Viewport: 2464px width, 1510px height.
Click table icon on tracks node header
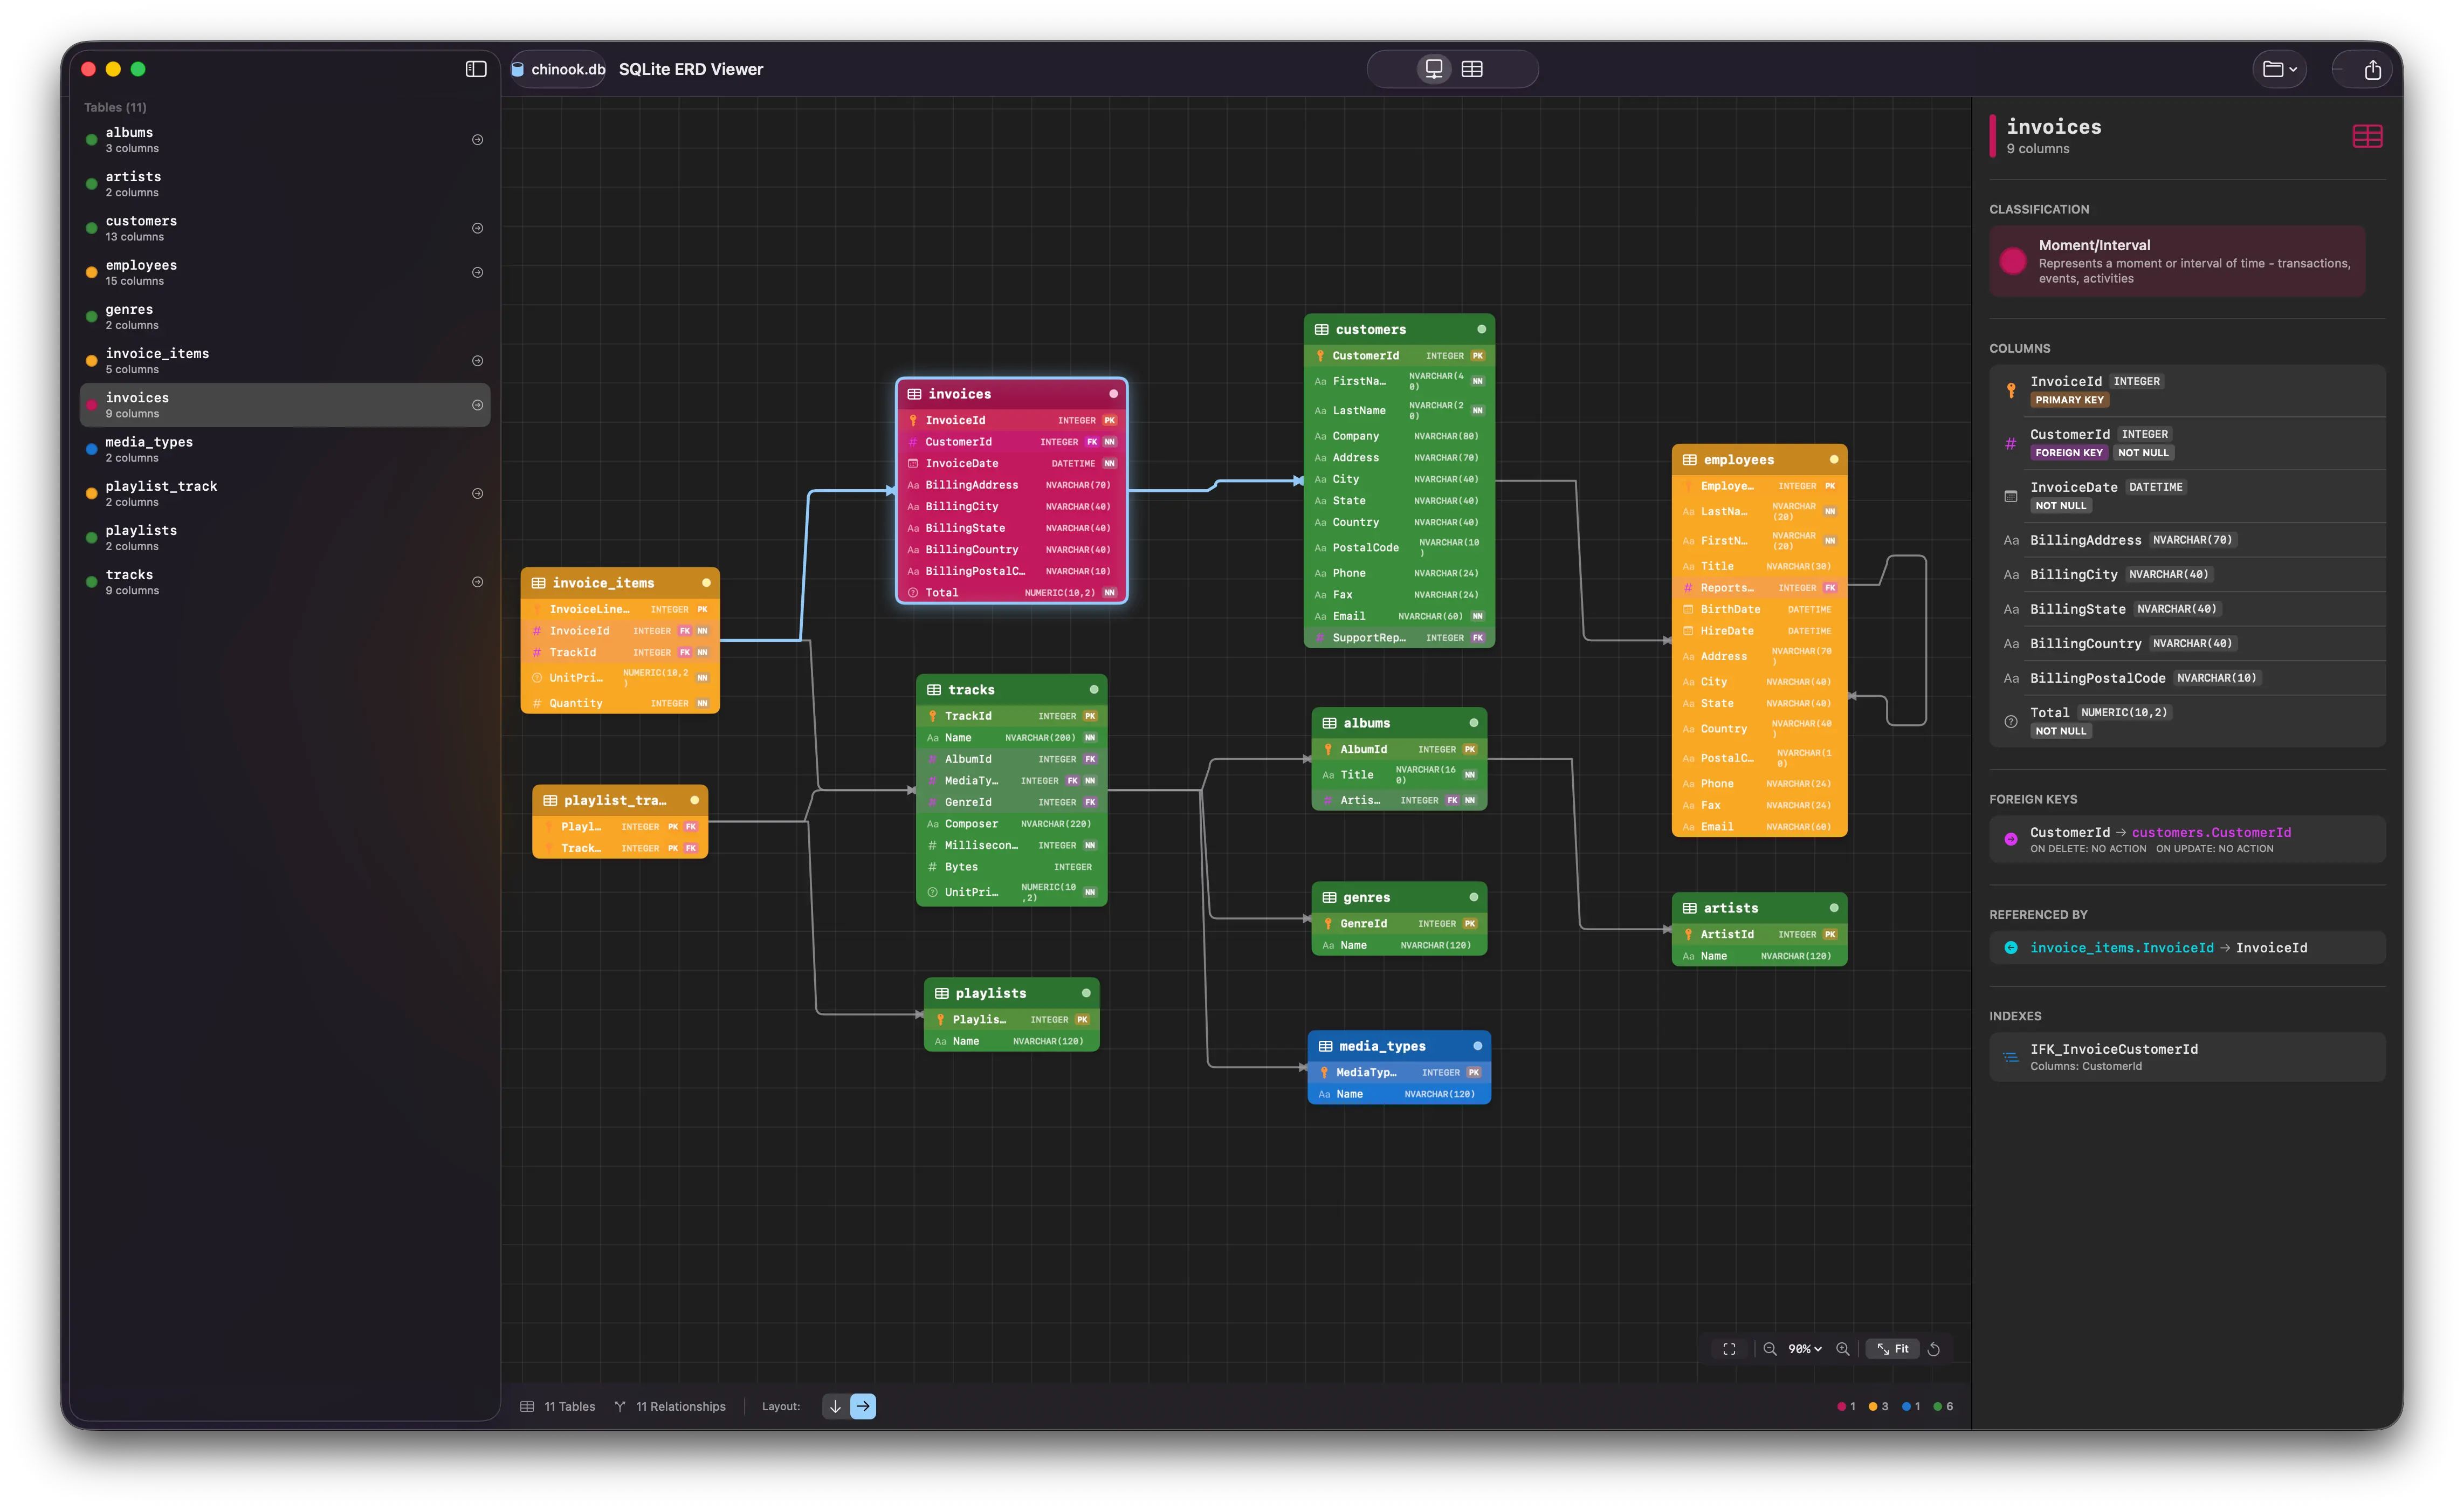point(934,690)
